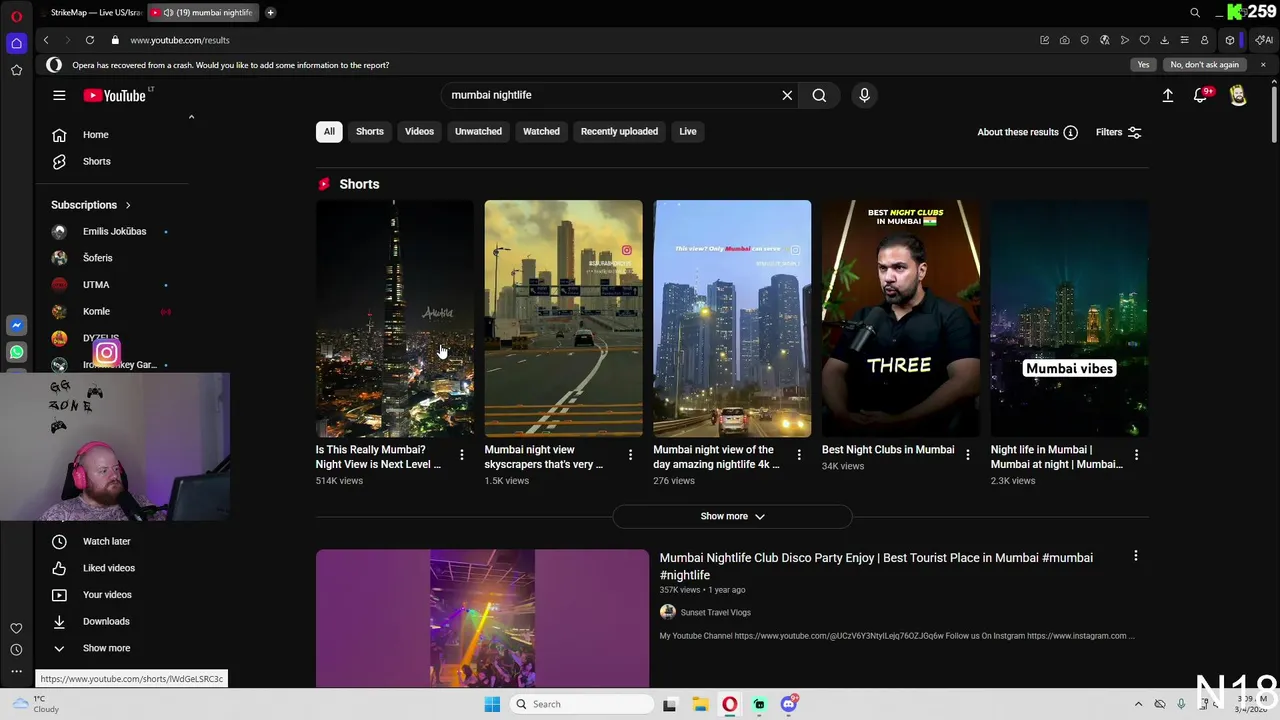Screen dimensions: 1280x720
Task: Open Mumbai Nightlife Club Disco video thumbnail
Action: tap(482, 618)
